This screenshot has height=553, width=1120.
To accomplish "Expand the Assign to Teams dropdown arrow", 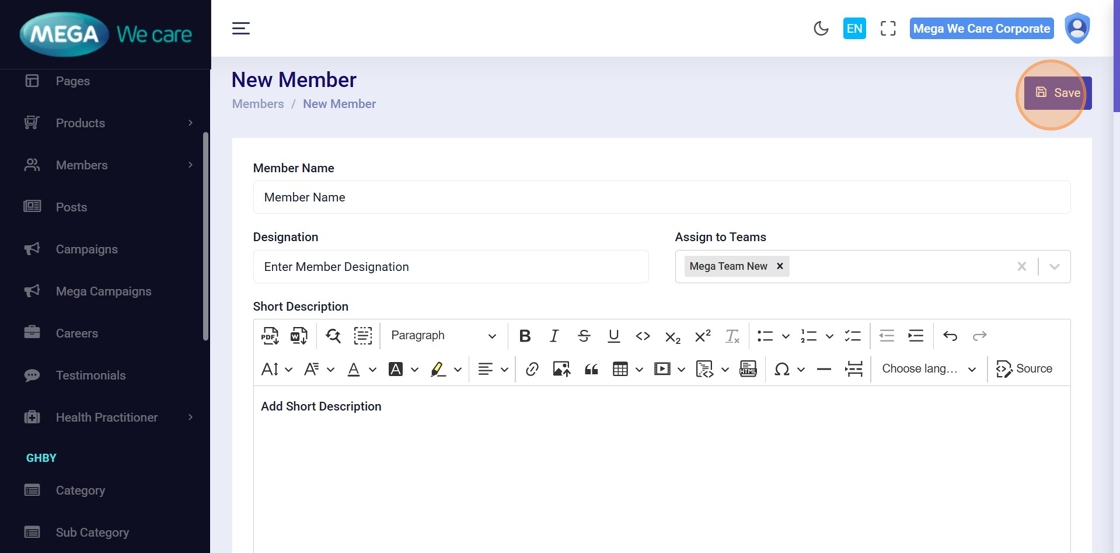I will pyautogui.click(x=1054, y=267).
